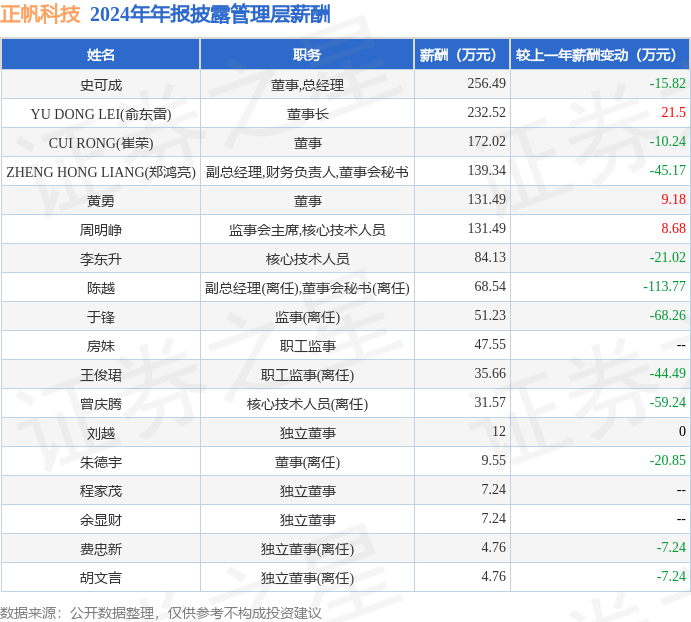Click the red change value 21.5

click(x=673, y=112)
